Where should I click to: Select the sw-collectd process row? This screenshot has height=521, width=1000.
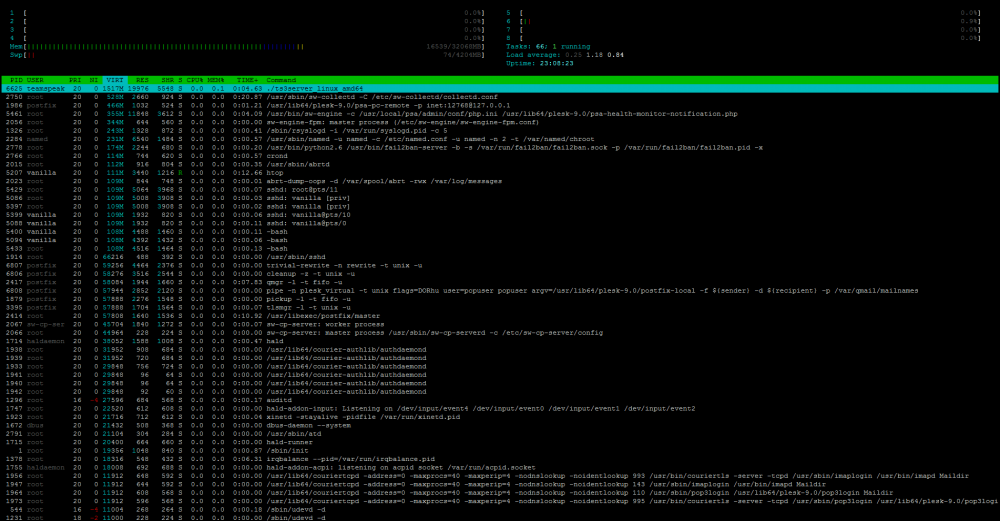pyautogui.click(x=500, y=97)
